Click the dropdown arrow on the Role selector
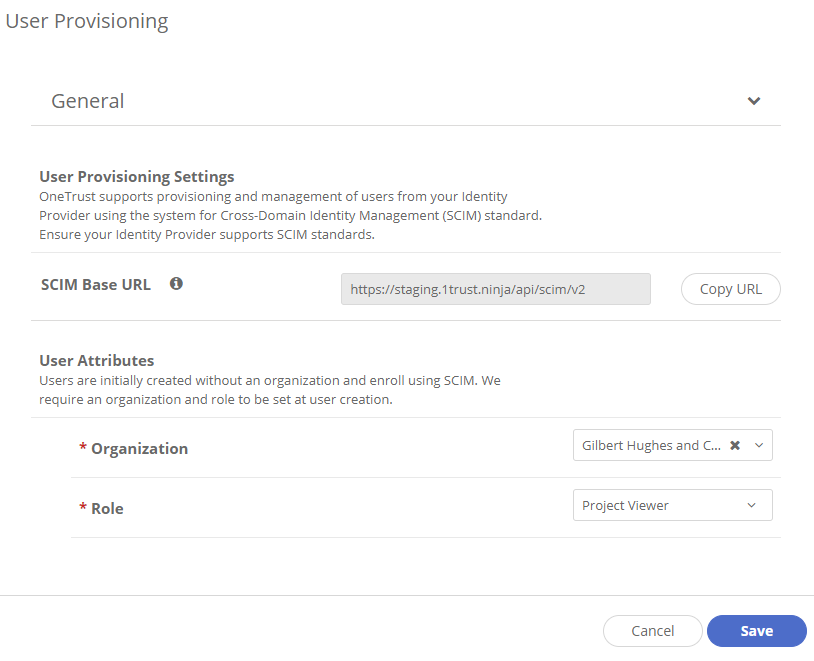This screenshot has height=661, width=814. pos(752,505)
